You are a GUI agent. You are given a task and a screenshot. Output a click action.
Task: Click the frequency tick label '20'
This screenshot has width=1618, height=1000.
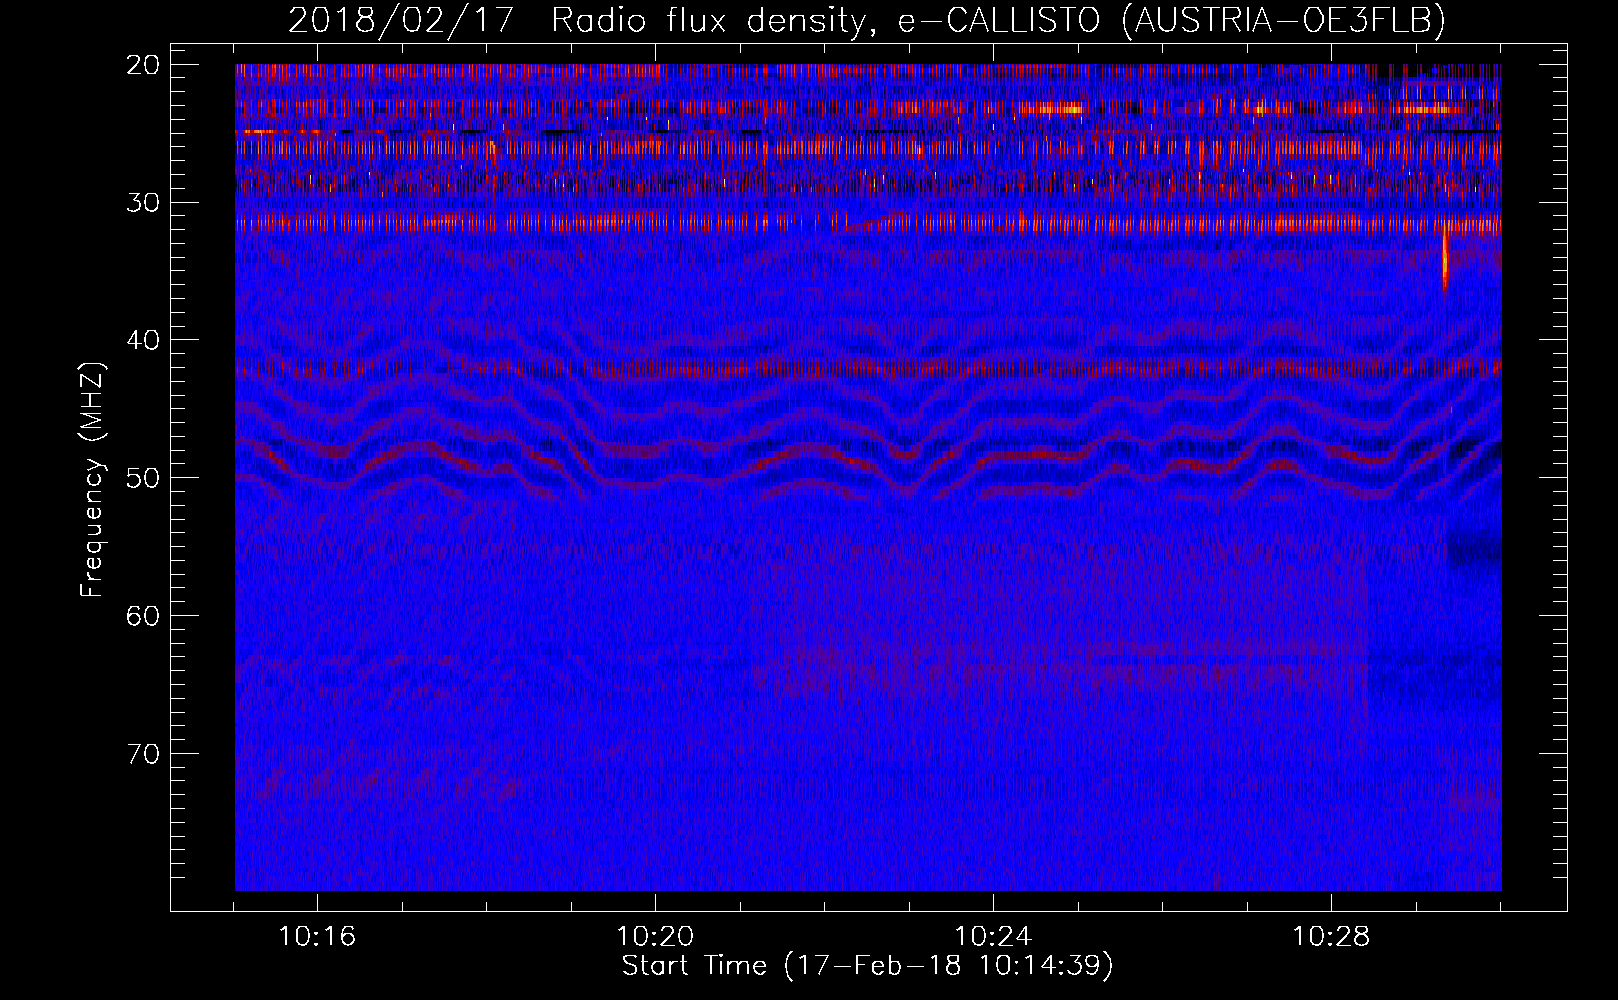[x=143, y=65]
